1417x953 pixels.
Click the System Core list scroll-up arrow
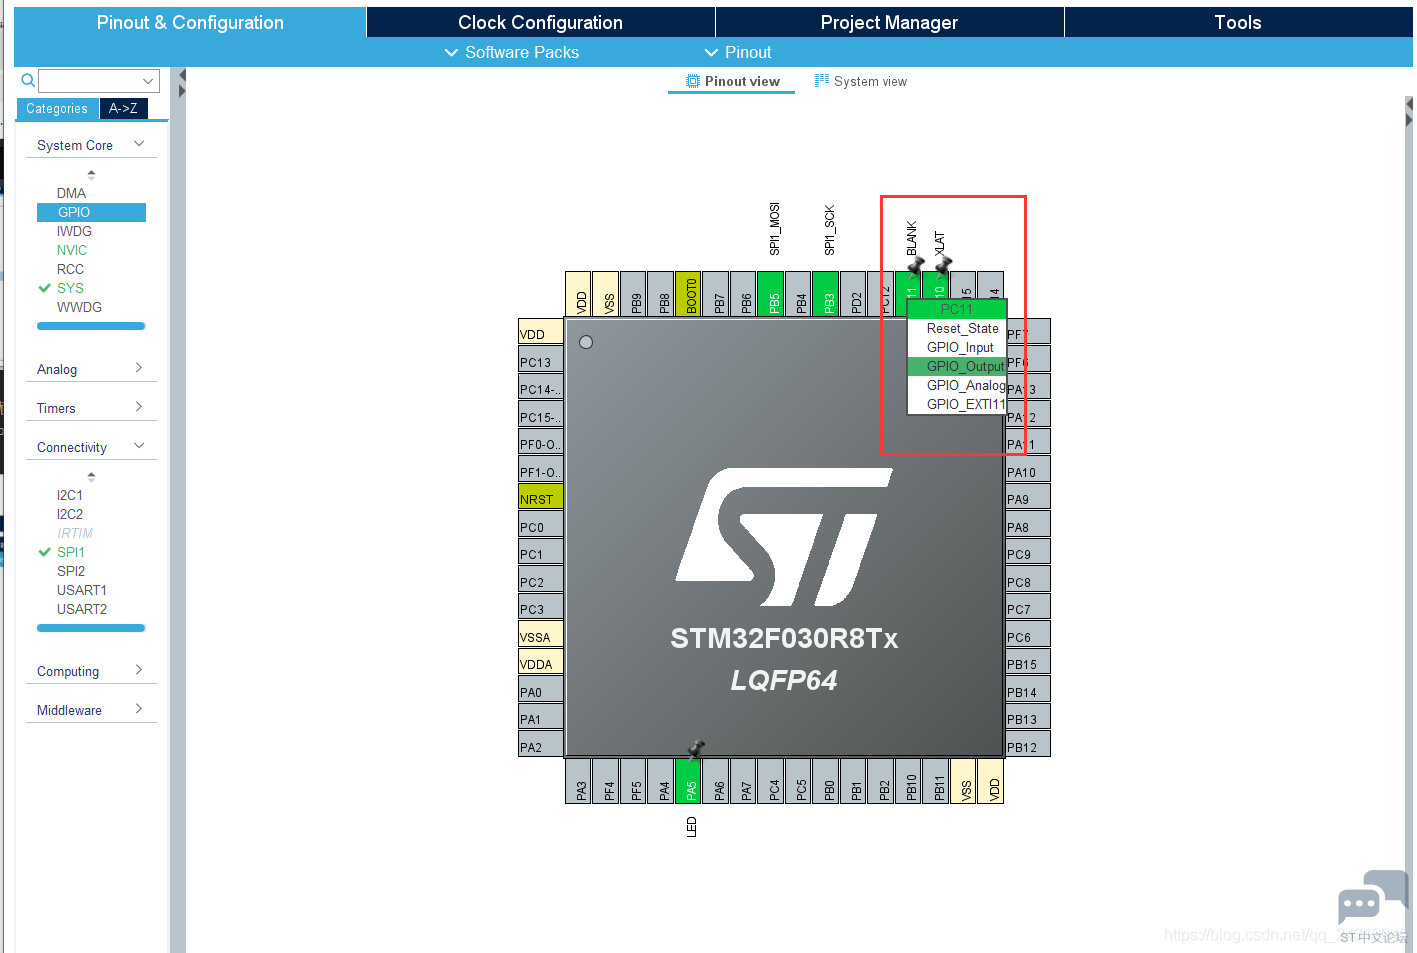click(91, 174)
